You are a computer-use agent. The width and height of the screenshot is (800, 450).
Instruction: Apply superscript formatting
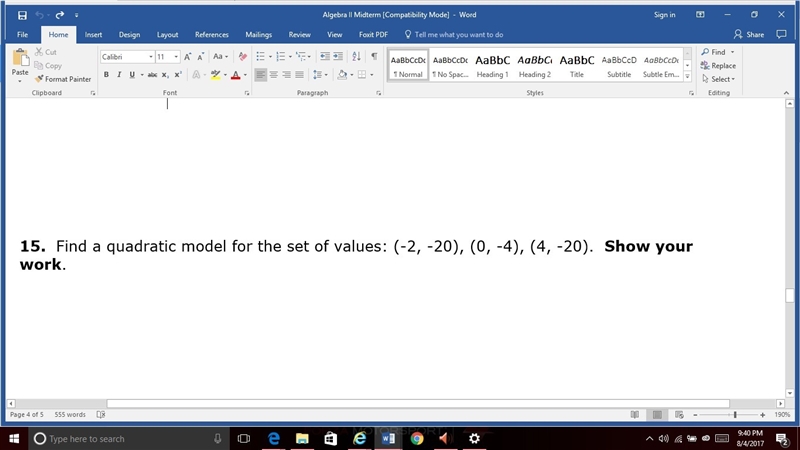(x=178, y=74)
